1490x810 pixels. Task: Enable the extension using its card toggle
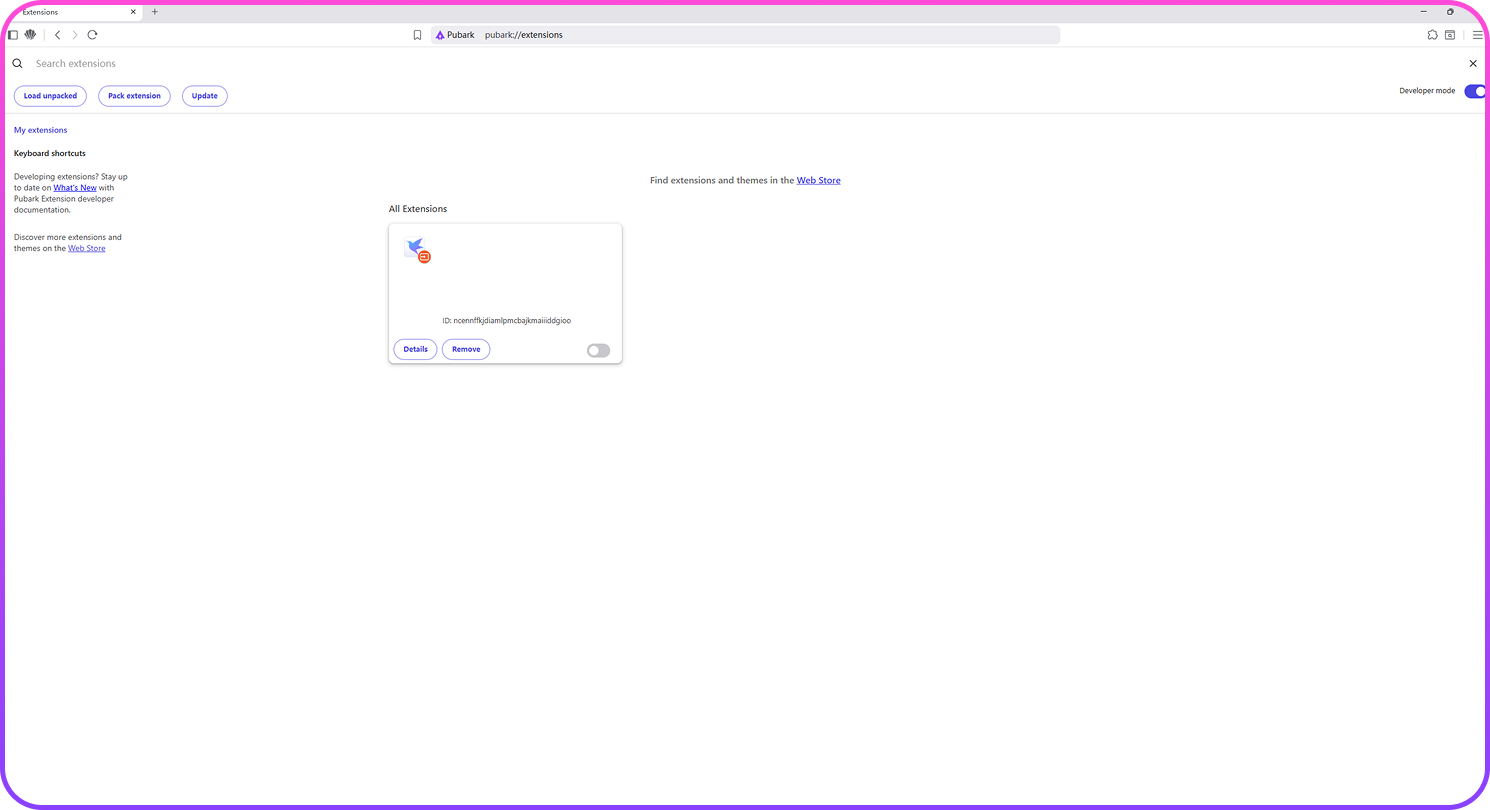coord(598,351)
